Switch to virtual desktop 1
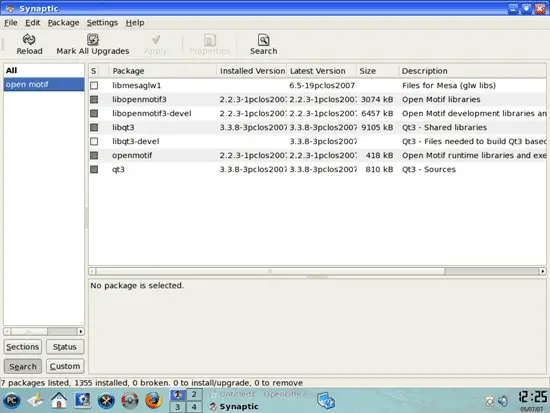Screen dimensions: 550x413 coord(177,395)
